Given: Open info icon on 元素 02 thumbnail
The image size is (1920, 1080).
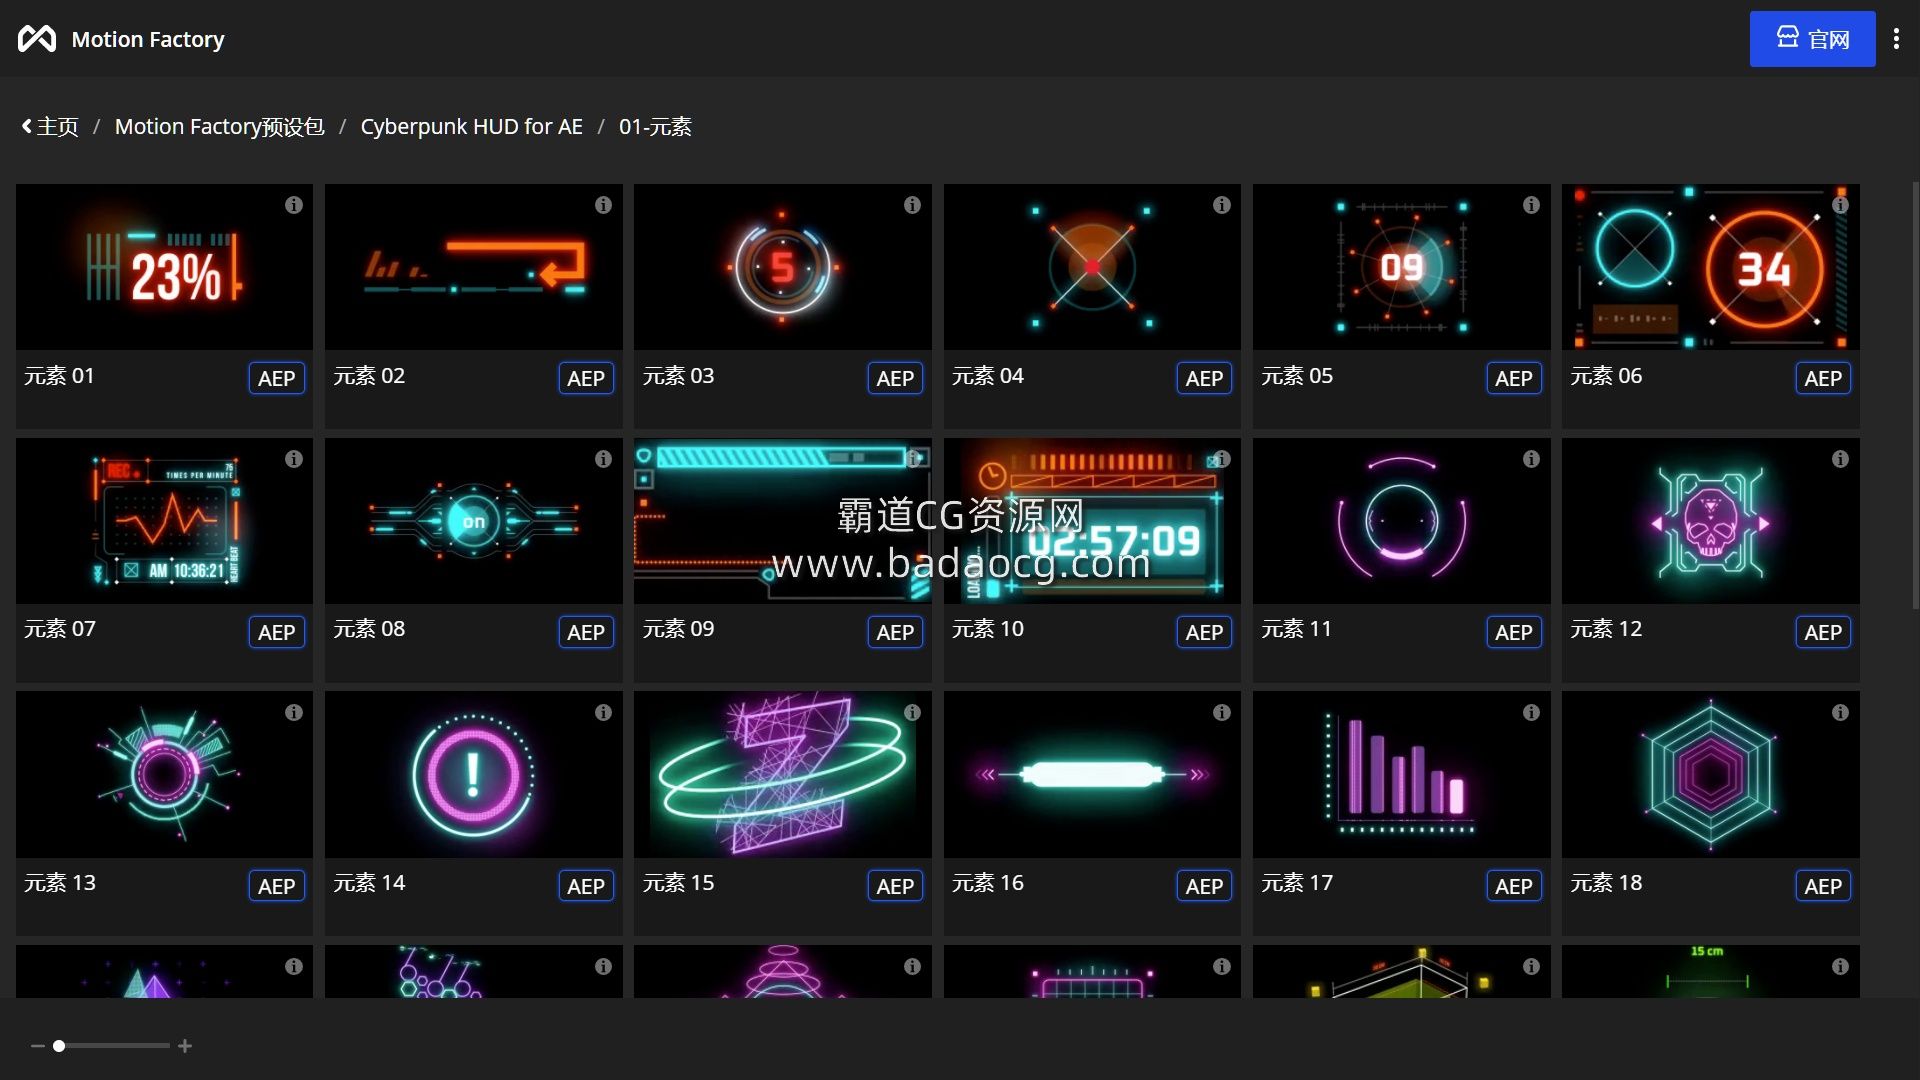Looking at the screenshot, I should pyautogui.click(x=603, y=205).
